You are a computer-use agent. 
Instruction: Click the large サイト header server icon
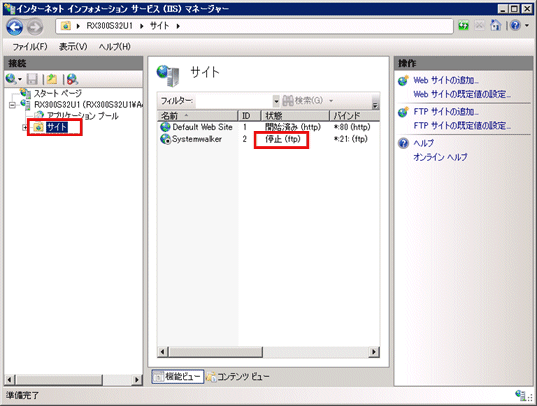[168, 75]
